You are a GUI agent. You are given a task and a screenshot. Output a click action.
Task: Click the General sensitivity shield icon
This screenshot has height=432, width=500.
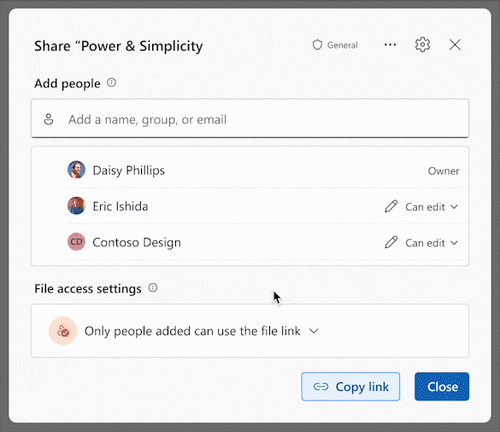[317, 45]
